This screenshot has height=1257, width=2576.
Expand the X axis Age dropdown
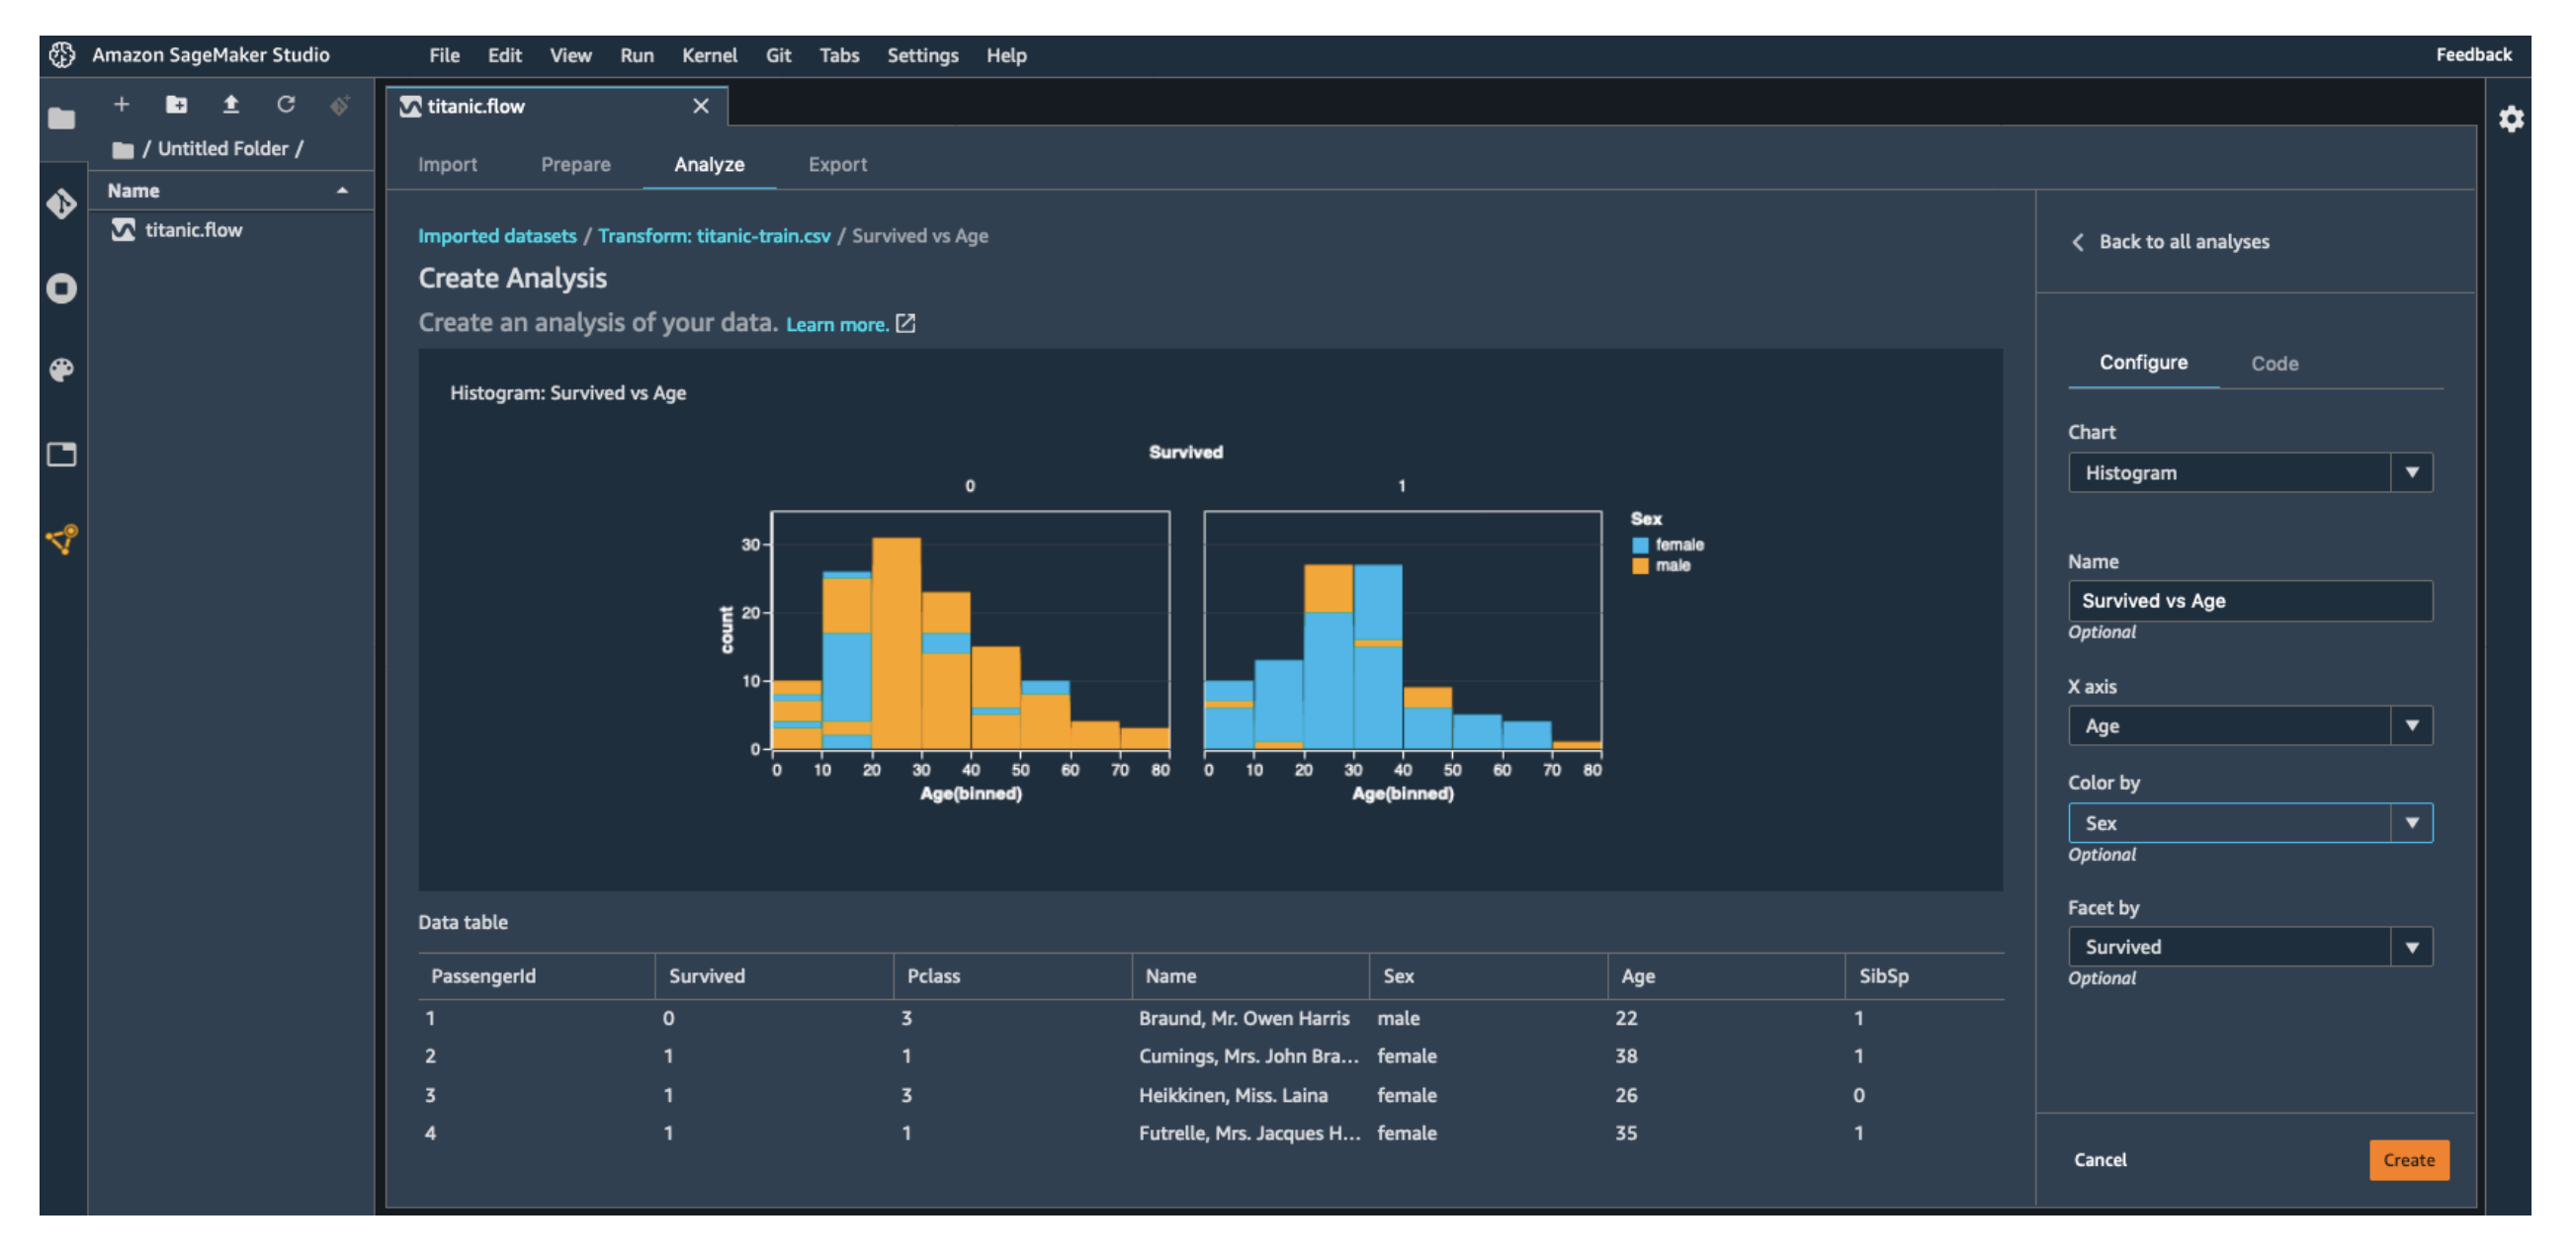coord(2249,726)
